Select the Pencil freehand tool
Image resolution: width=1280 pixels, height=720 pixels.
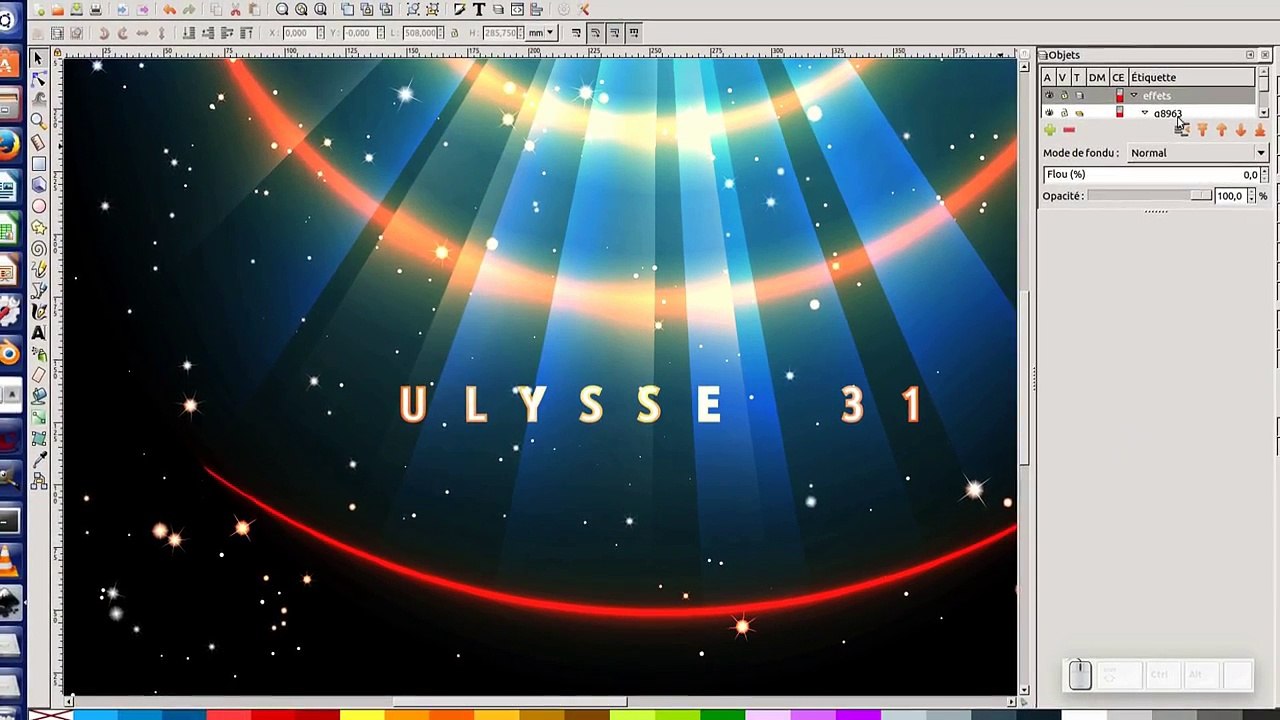[x=39, y=268]
